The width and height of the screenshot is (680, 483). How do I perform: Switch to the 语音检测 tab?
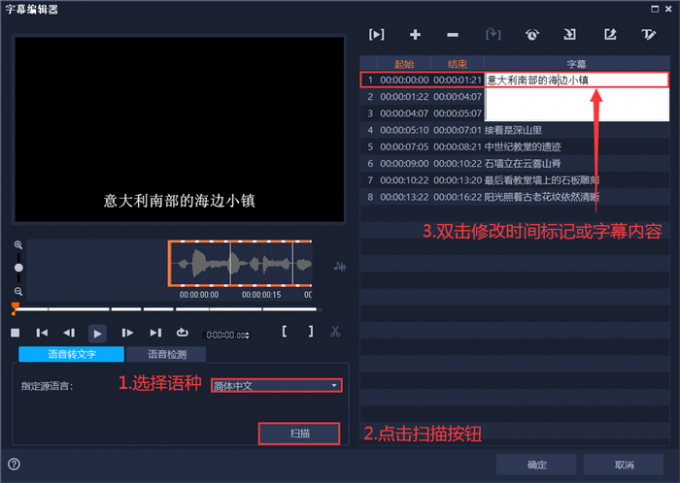point(167,354)
